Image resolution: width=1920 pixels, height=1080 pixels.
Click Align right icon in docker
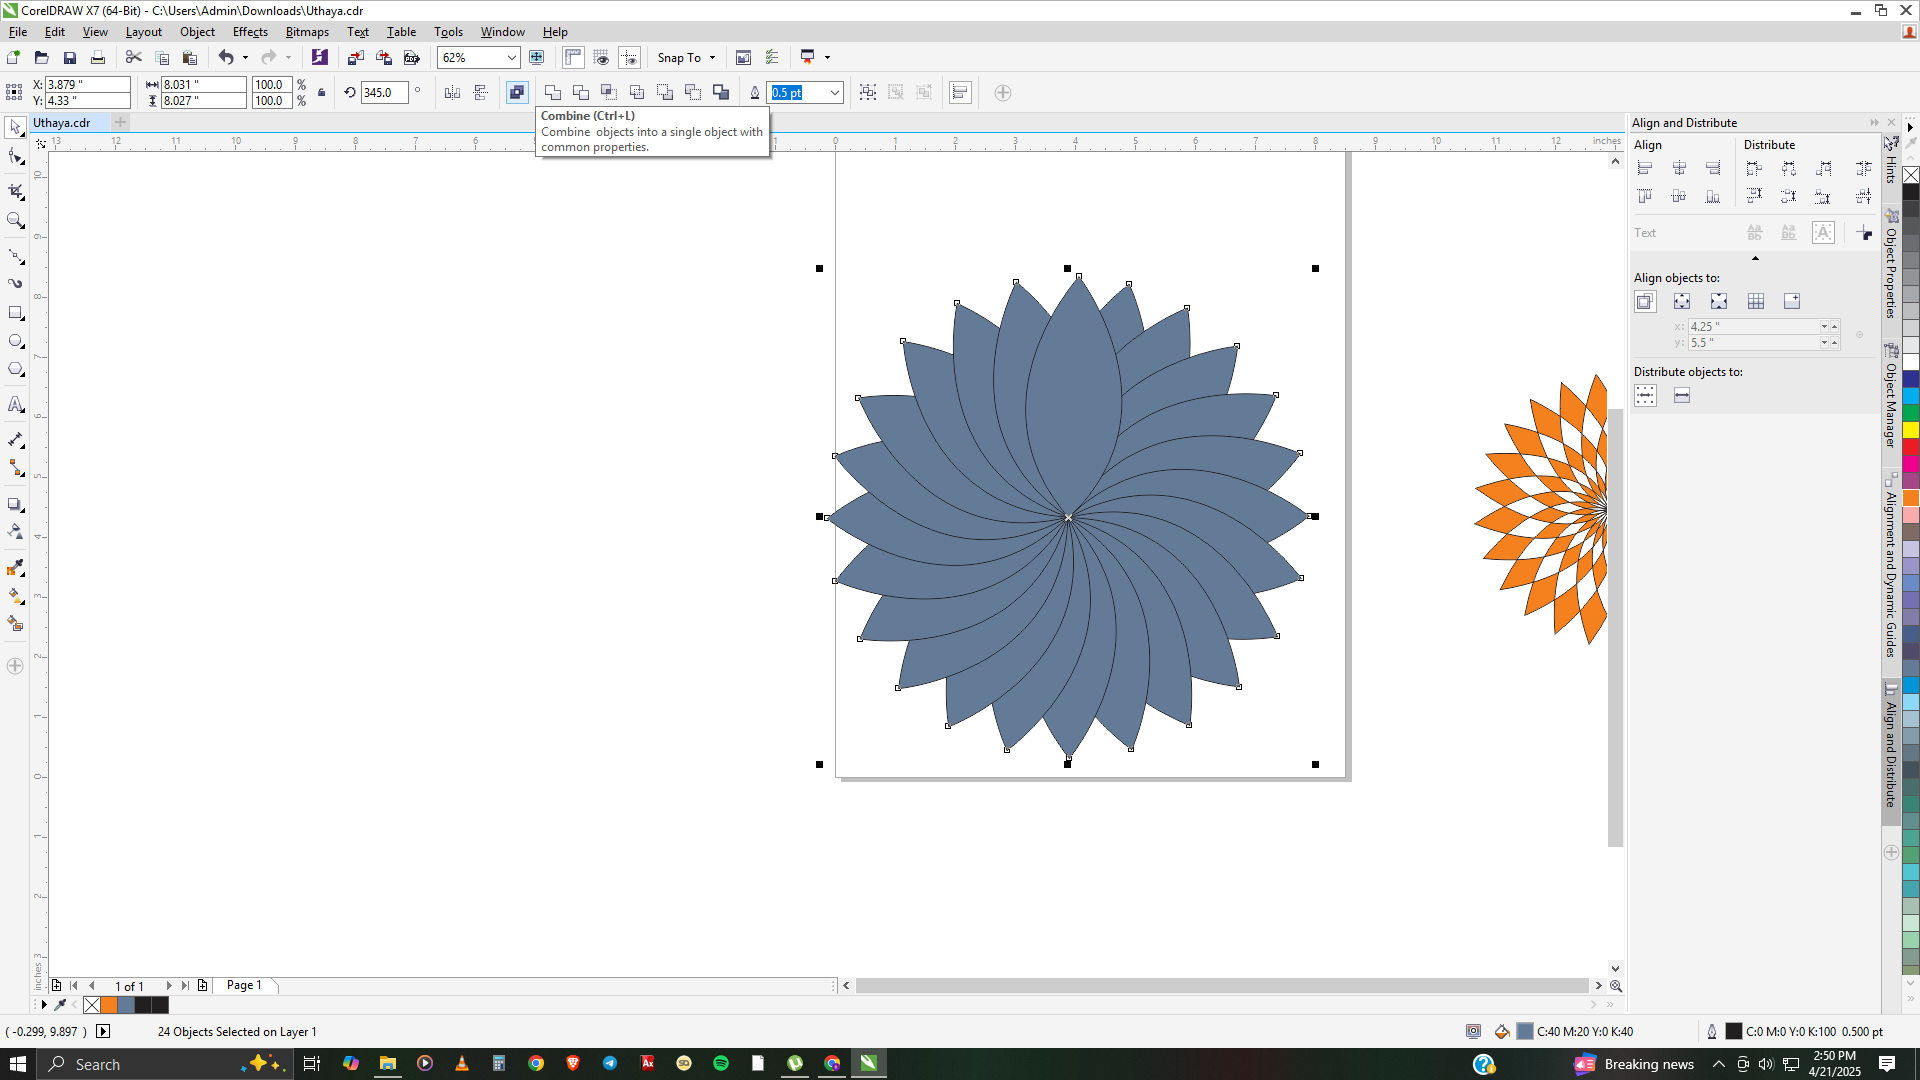tap(1713, 169)
